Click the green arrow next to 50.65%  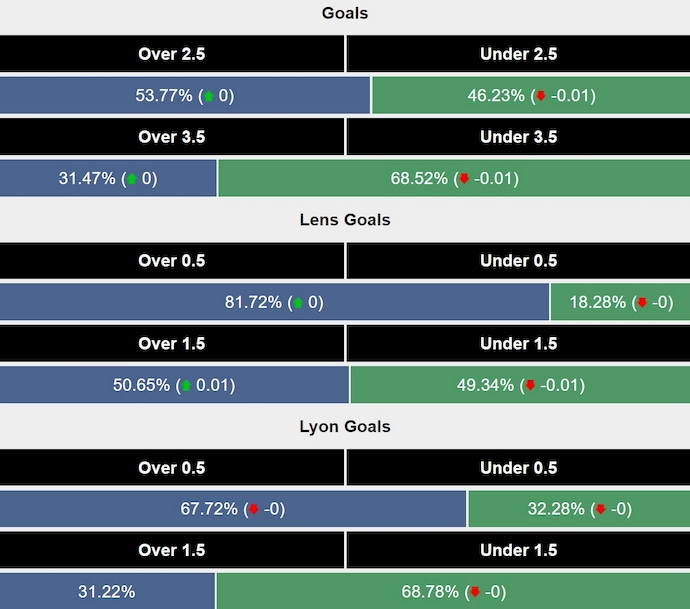(184, 385)
